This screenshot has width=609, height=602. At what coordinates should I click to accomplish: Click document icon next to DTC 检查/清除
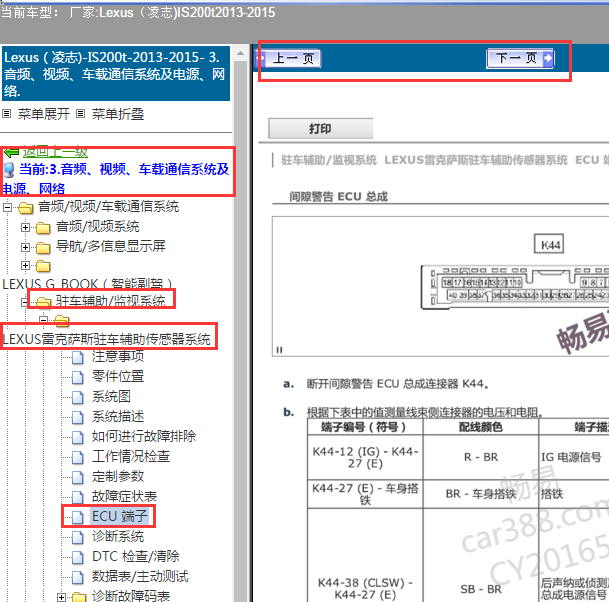[x=78, y=557]
